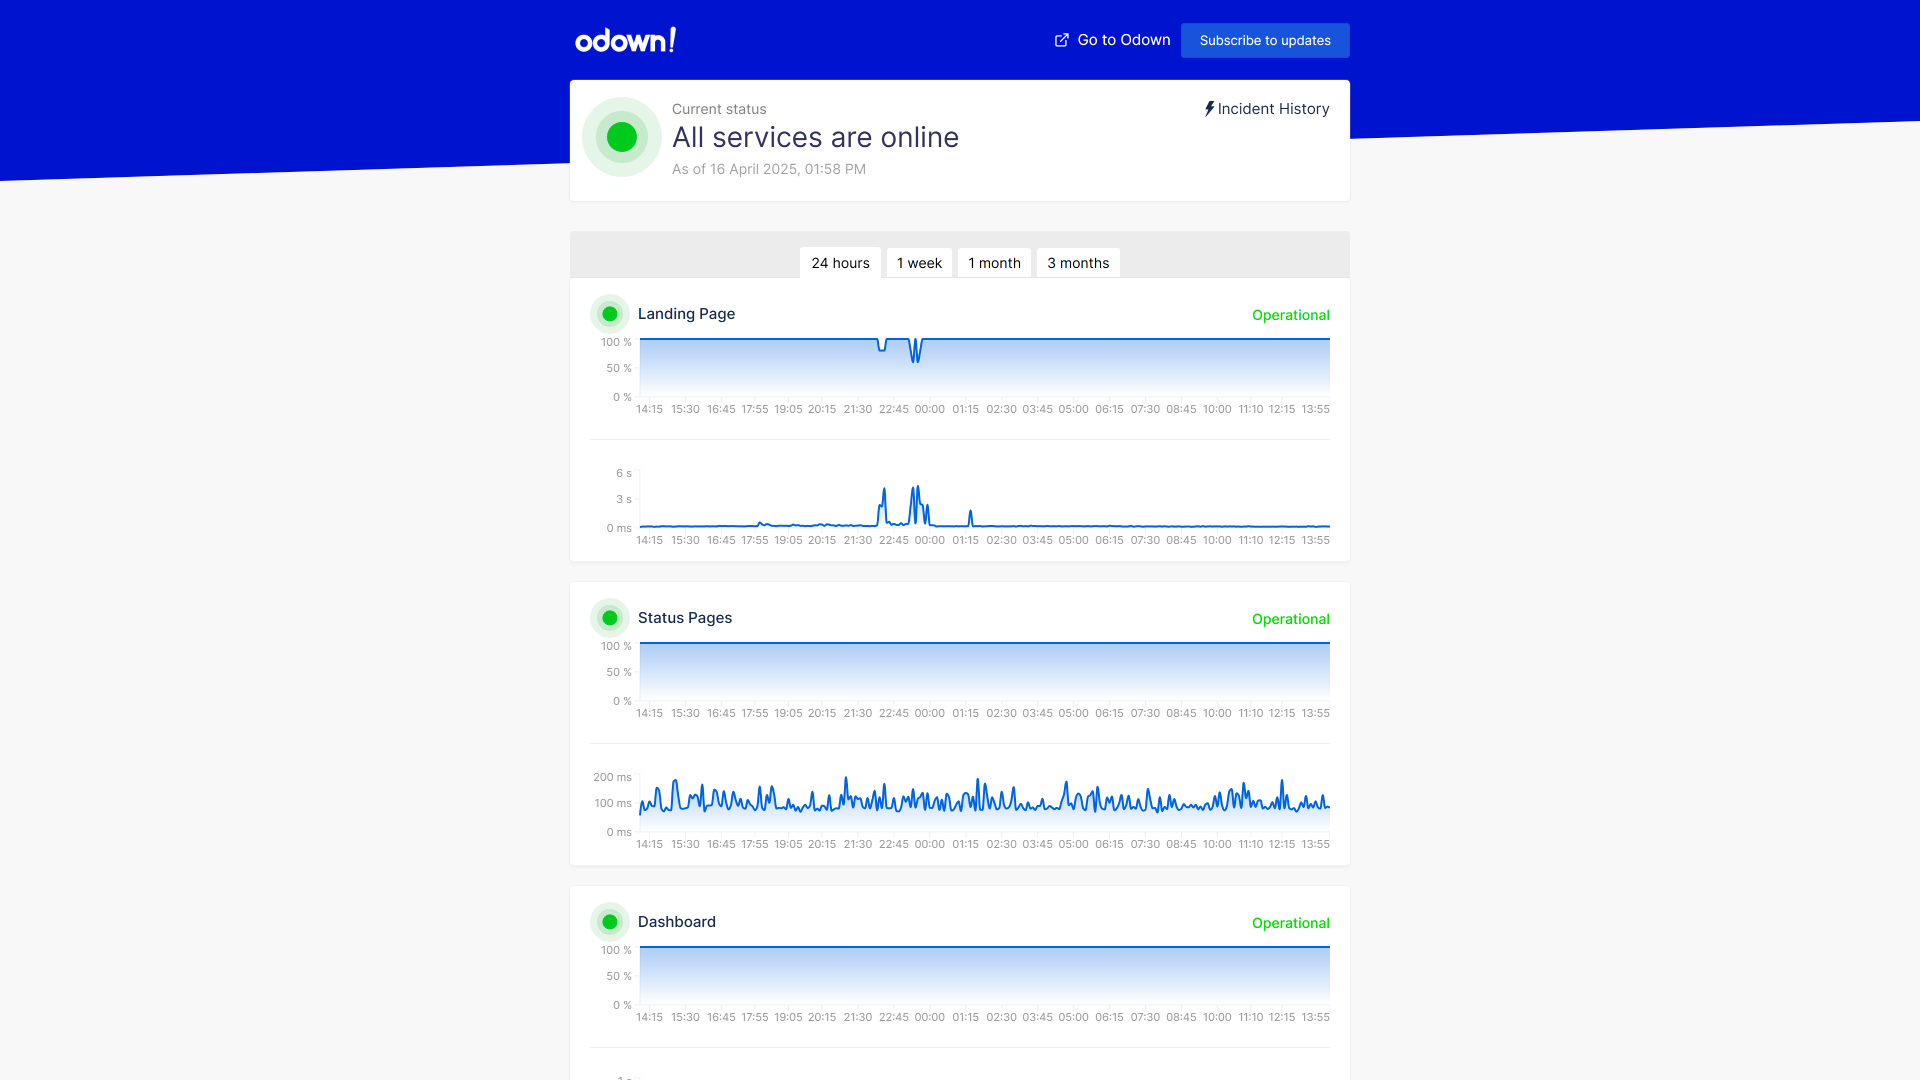
Task: Click the Status Pages service title
Action: (685, 618)
